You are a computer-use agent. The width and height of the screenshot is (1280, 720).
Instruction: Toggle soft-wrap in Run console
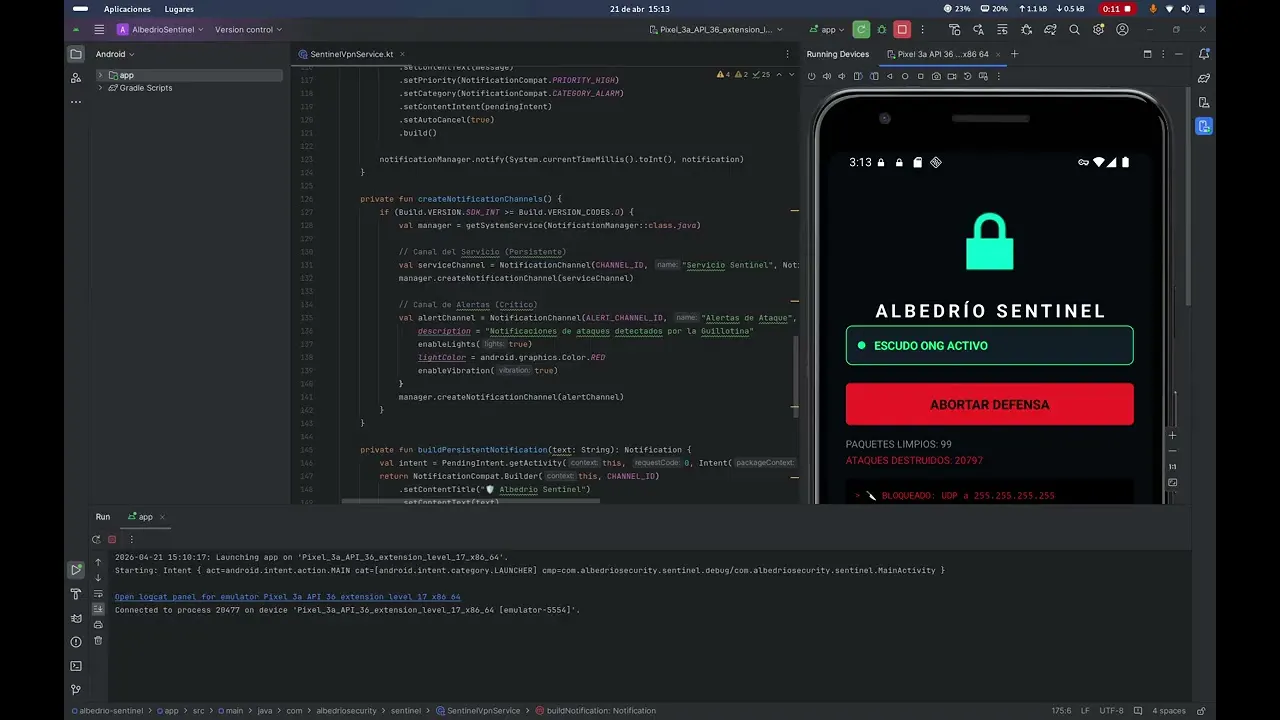(x=98, y=594)
